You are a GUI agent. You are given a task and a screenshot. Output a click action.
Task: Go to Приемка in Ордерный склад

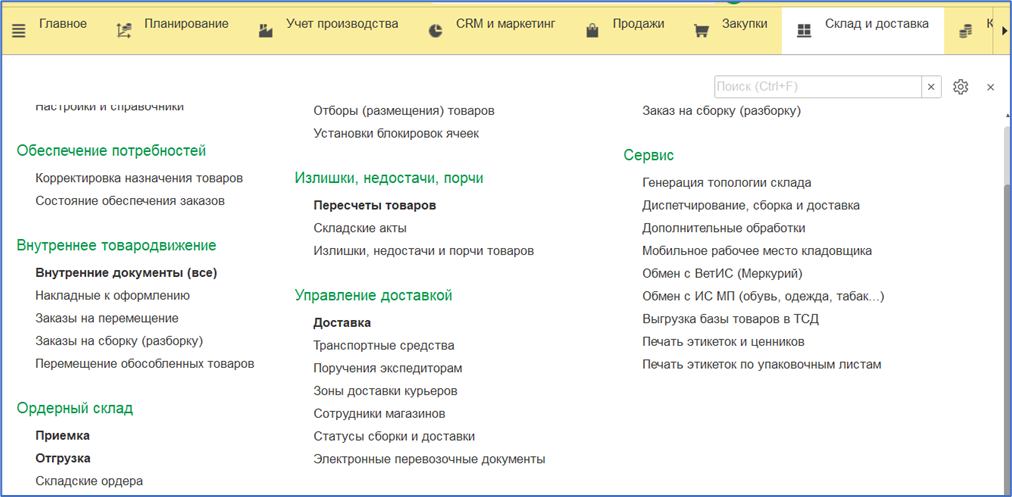tap(62, 435)
